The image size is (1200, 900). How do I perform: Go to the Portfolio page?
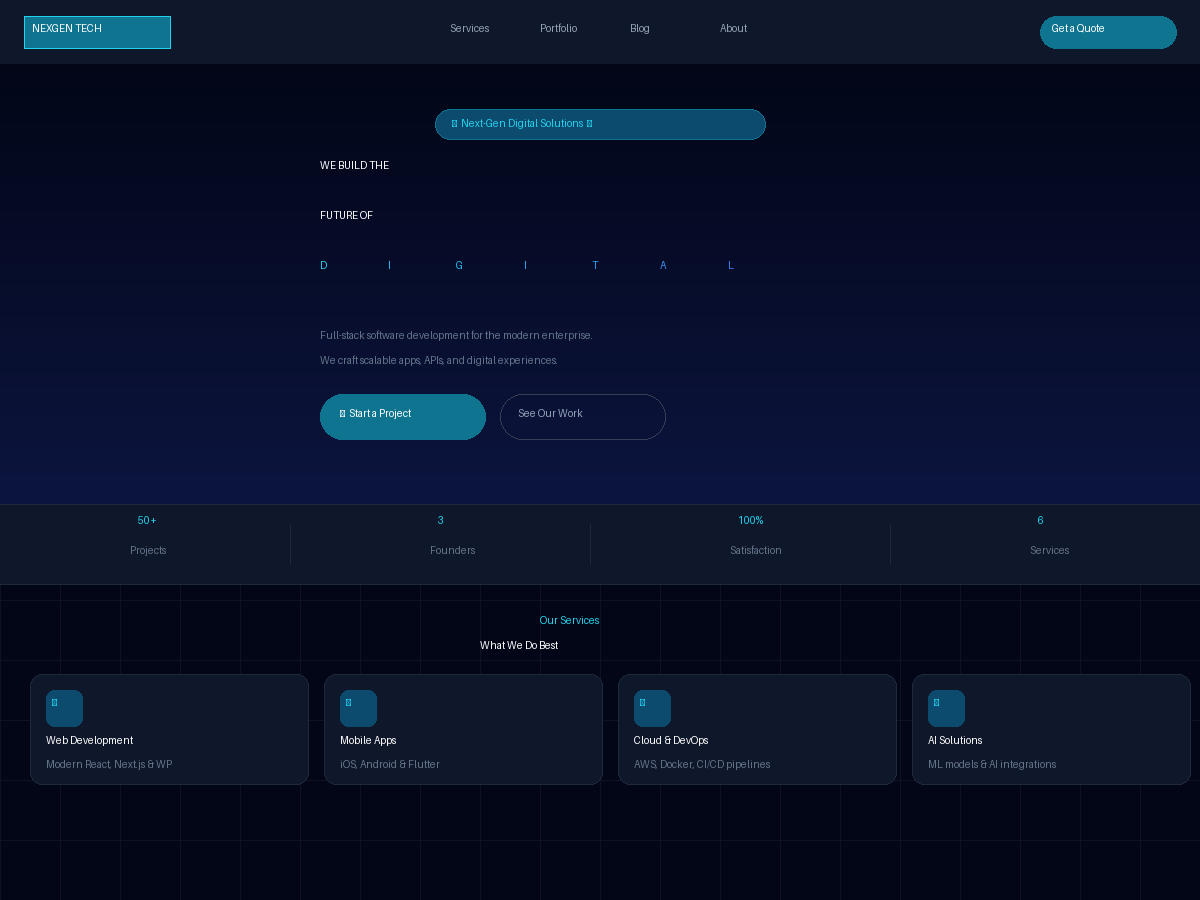(x=558, y=29)
